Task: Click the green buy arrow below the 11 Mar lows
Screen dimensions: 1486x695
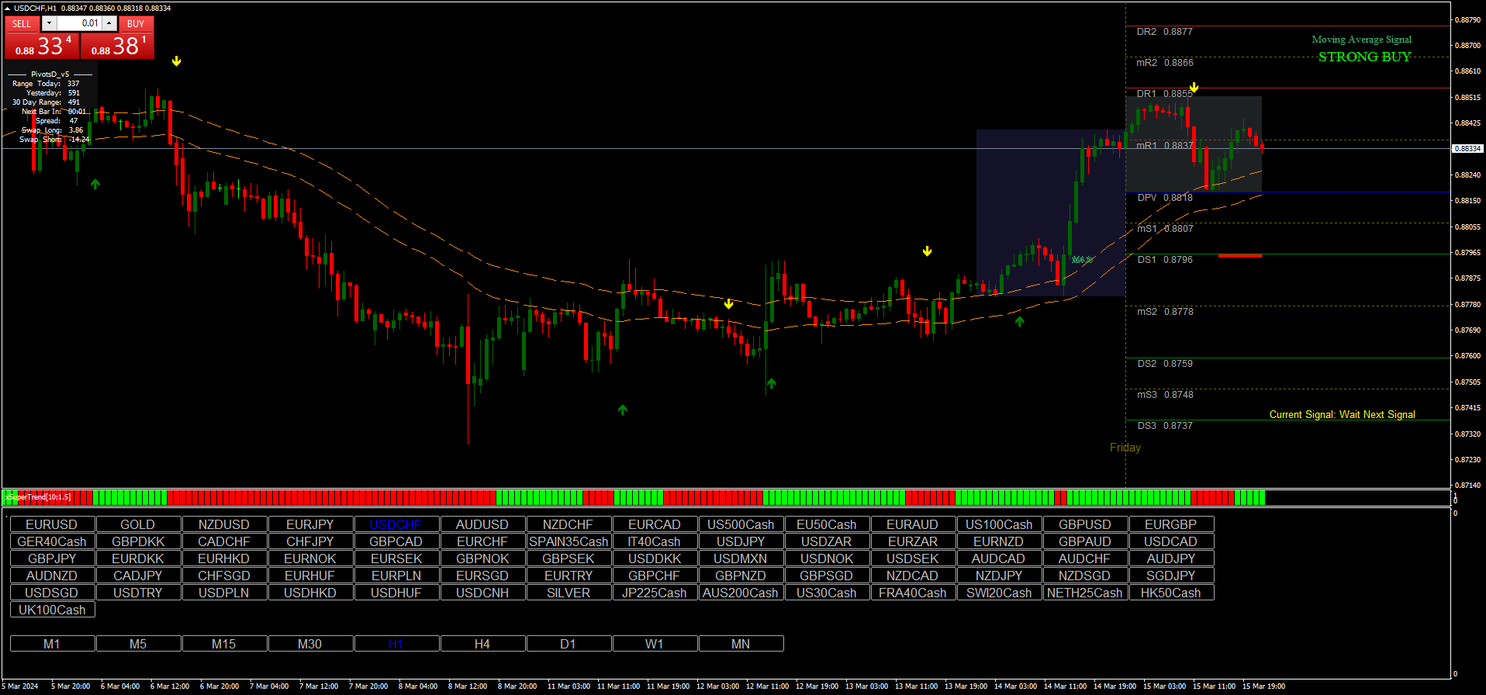Action: click(x=622, y=410)
